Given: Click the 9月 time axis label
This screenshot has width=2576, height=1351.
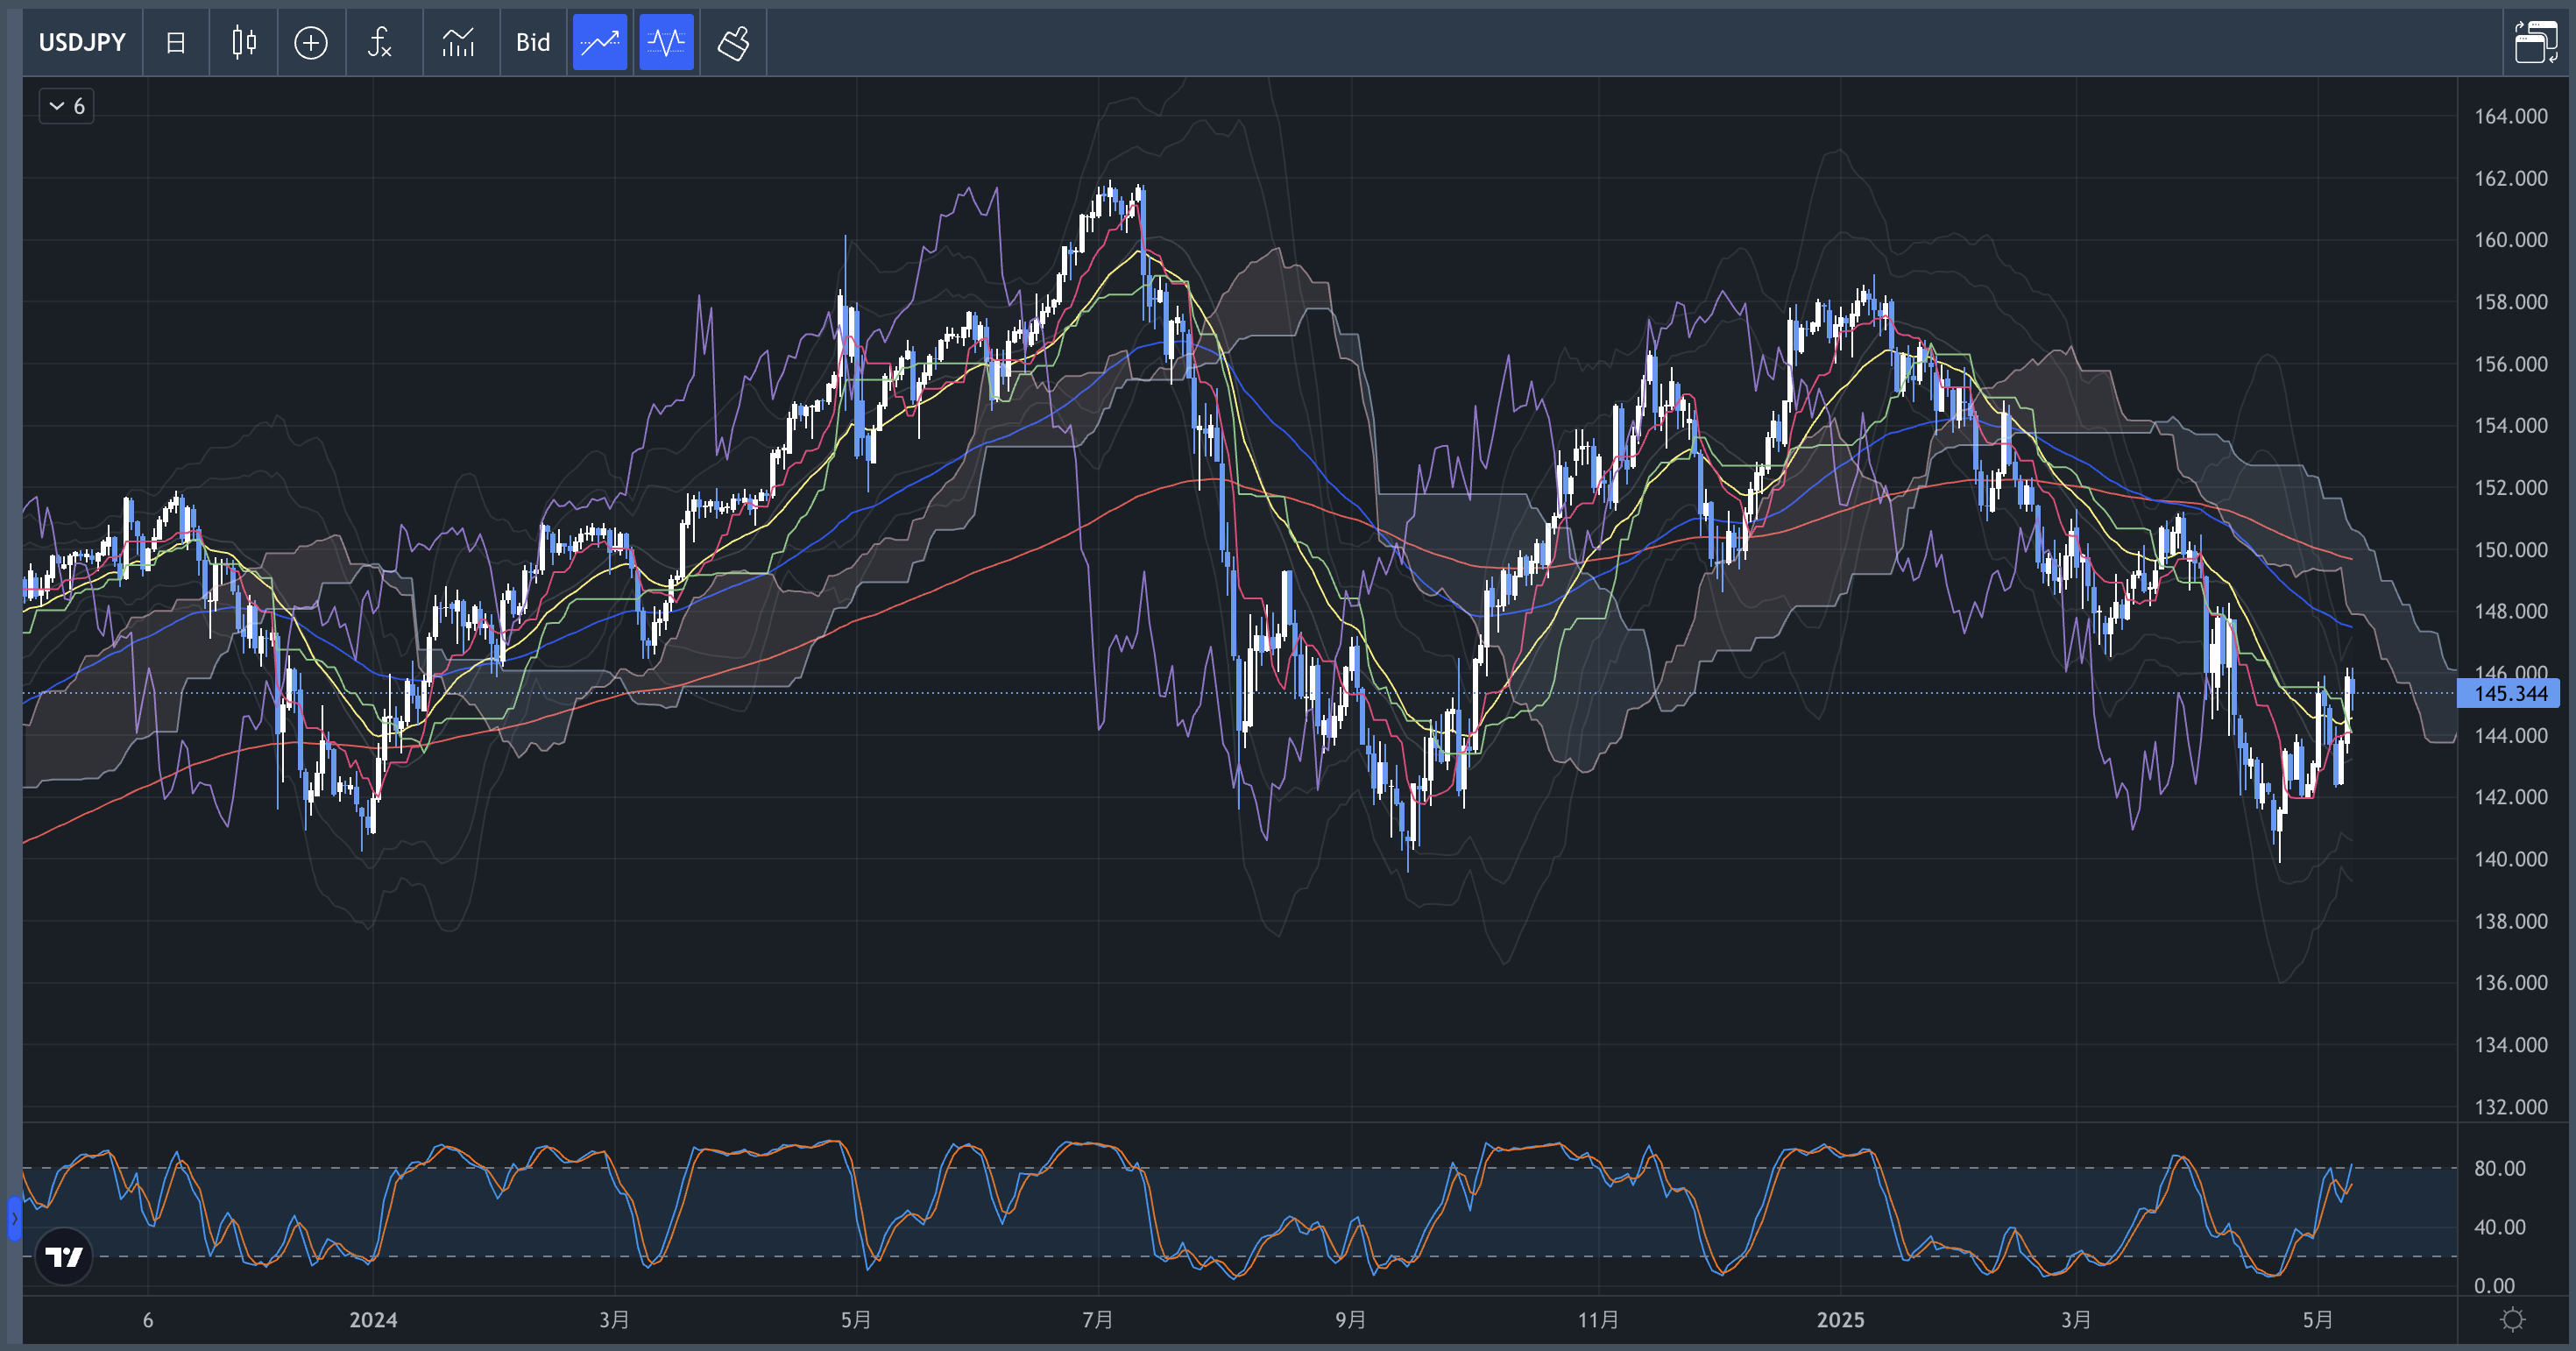Looking at the screenshot, I should click(x=1351, y=1320).
